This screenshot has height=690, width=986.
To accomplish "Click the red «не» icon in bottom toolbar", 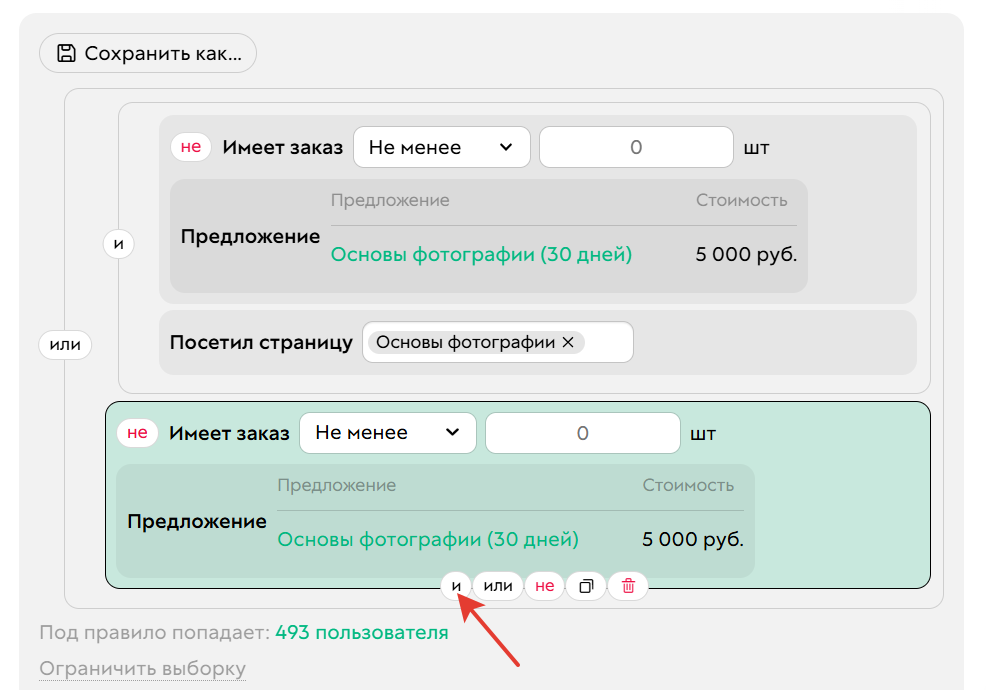I will [543, 586].
